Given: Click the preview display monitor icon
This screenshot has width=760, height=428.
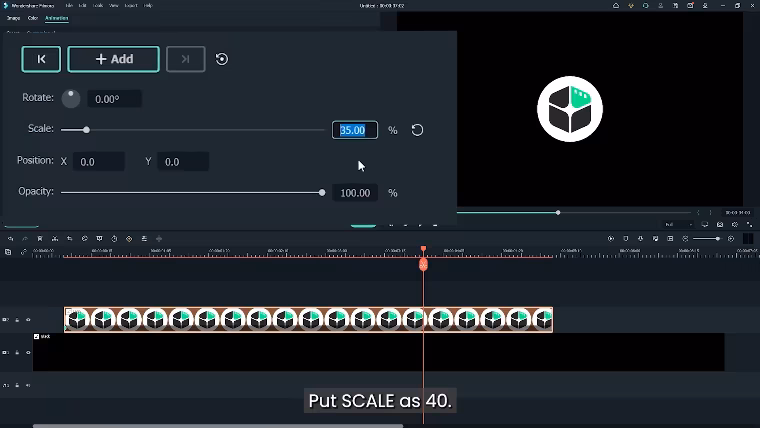Looking at the screenshot, I should coord(705,224).
